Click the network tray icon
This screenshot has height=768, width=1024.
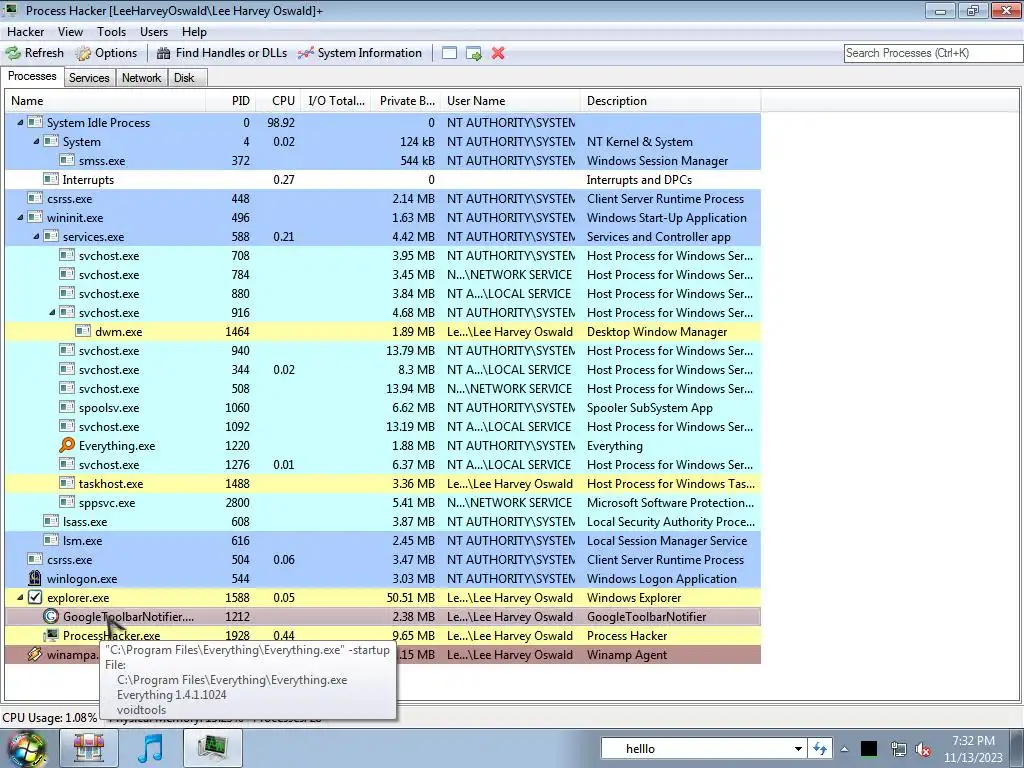click(x=899, y=749)
